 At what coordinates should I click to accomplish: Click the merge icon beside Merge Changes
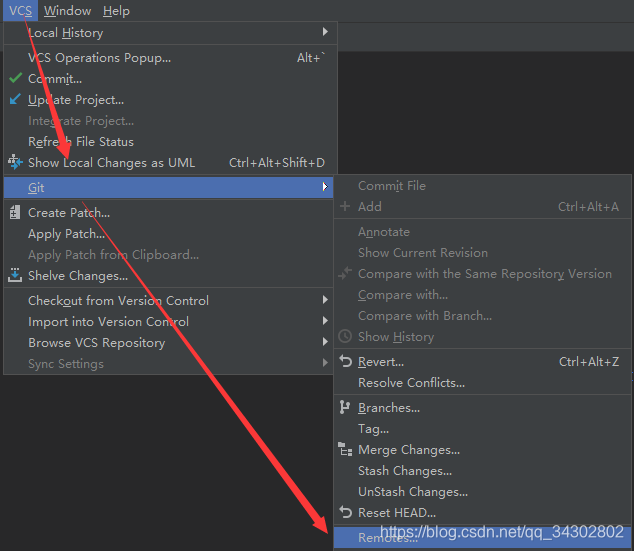click(345, 449)
